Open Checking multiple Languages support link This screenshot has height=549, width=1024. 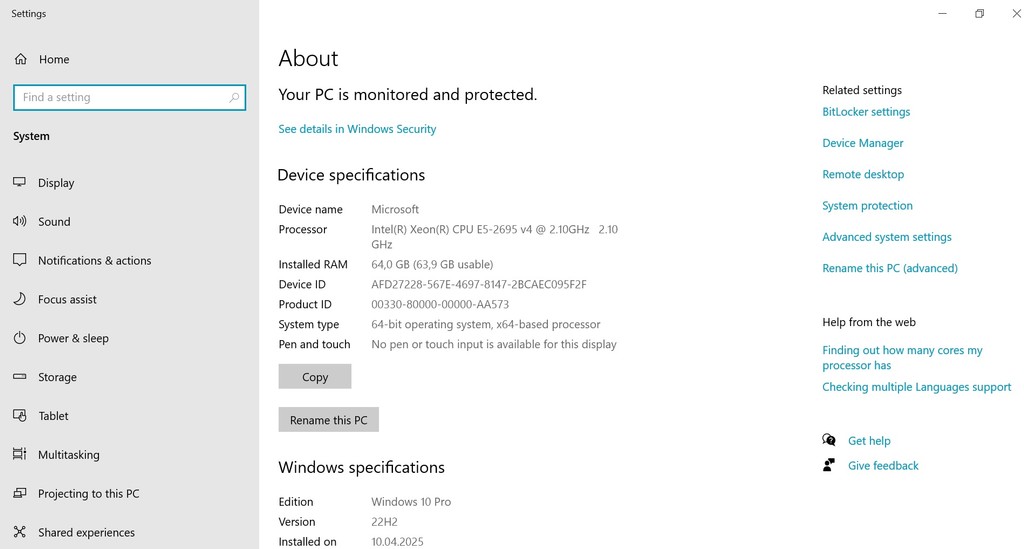pyautogui.click(x=917, y=387)
